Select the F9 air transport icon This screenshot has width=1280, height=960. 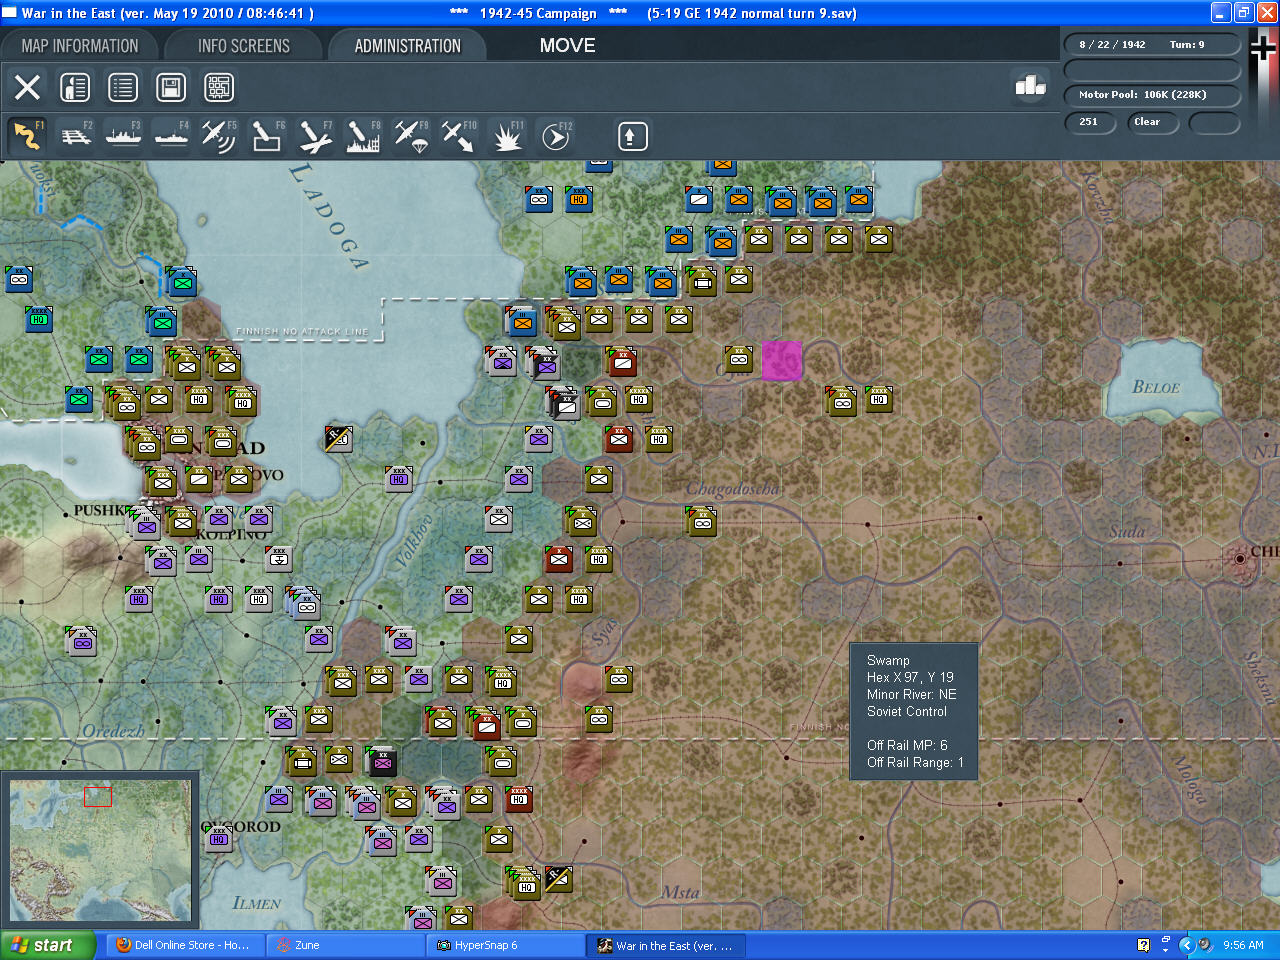pos(411,136)
